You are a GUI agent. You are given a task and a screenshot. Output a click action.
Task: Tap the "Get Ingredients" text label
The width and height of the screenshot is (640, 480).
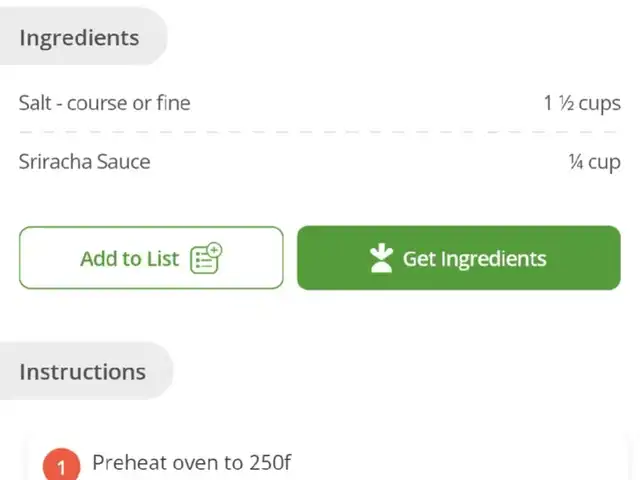(474, 258)
